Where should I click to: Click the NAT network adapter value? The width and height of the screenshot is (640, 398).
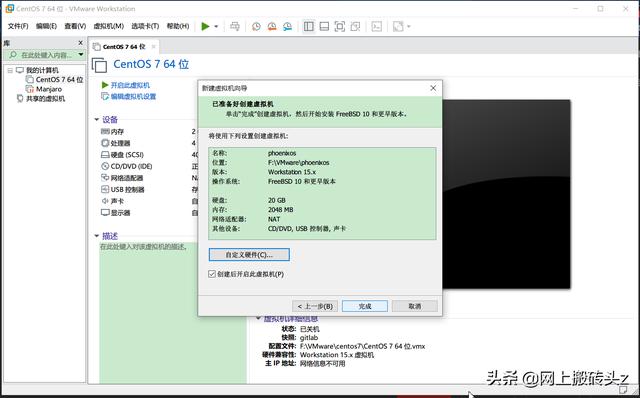pyautogui.click(x=274, y=219)
